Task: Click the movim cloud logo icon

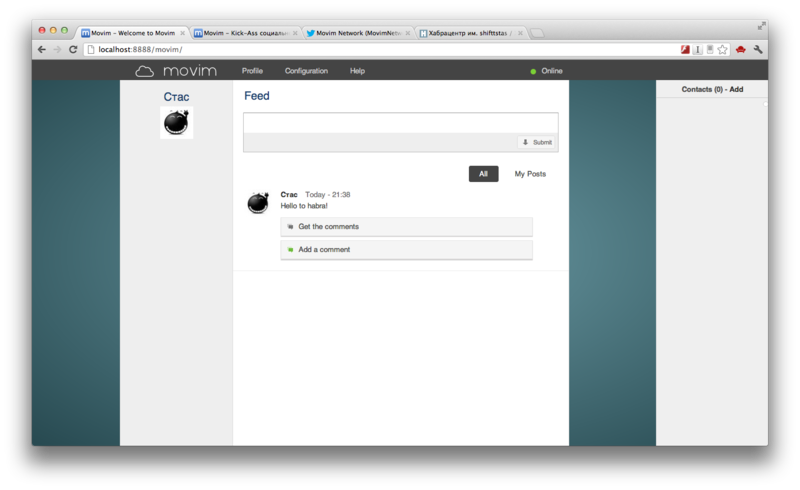Action: pyautogui.click(x=144, y=71)
